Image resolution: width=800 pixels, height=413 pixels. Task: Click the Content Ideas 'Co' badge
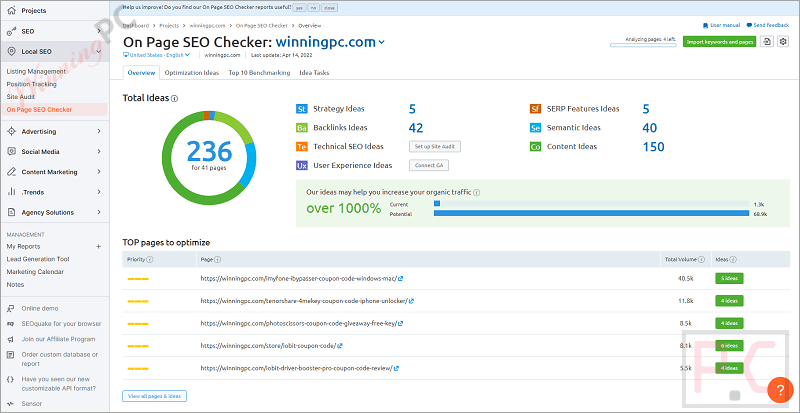click(x=535, y=147)
